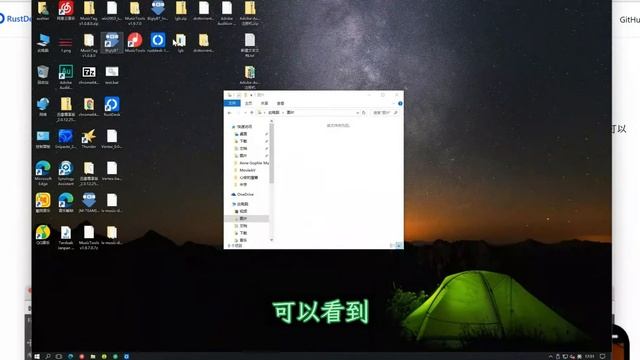Select the new text document .txt icon
This screenshot has height=360, width=640.
[249, 45]
